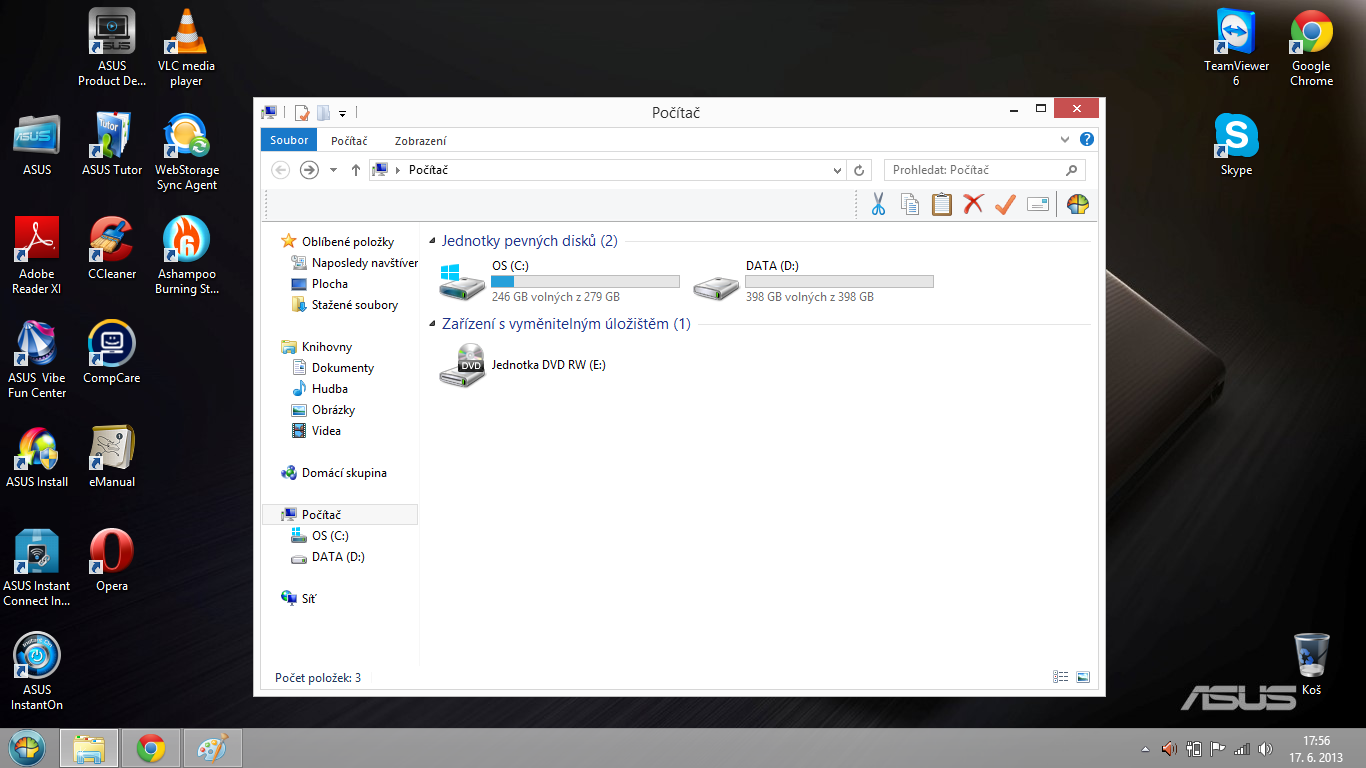Open Stažené soubory in the sidebar
The width and height of the screenshot is (1366, 768).
[x=344, y=305]
